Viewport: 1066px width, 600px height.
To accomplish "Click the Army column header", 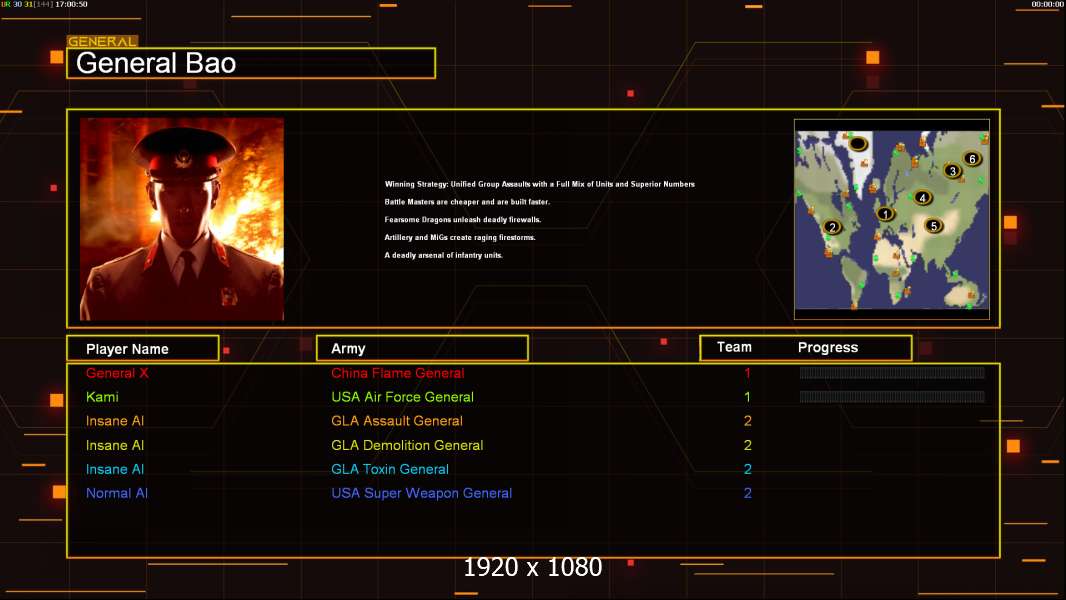I will tap(422, 349).
